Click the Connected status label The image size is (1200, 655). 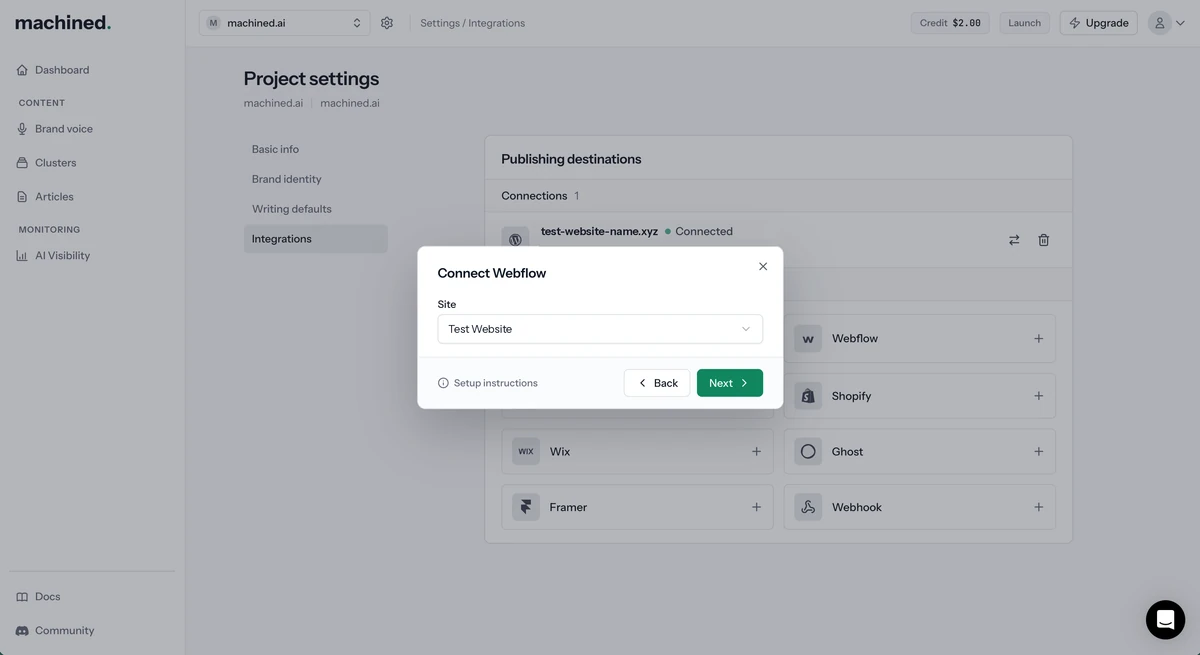coord(704,231)
